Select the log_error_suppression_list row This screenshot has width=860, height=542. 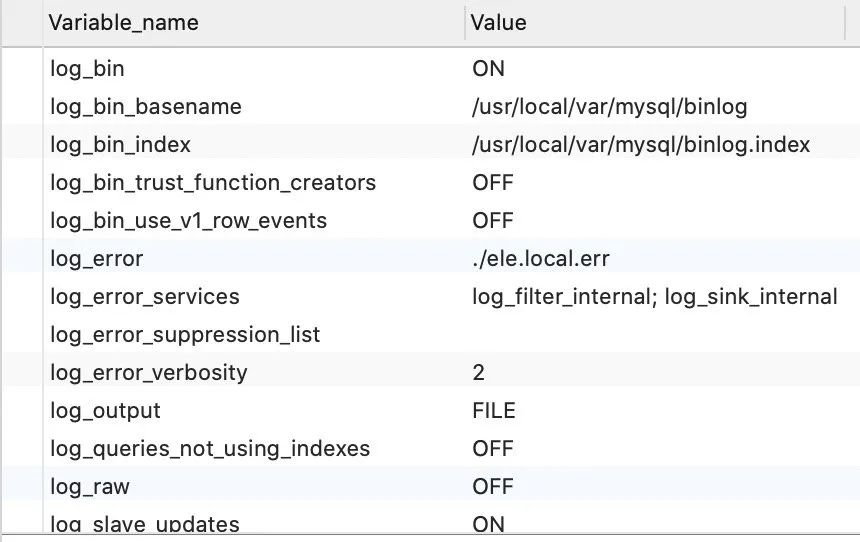coord(185,335)
